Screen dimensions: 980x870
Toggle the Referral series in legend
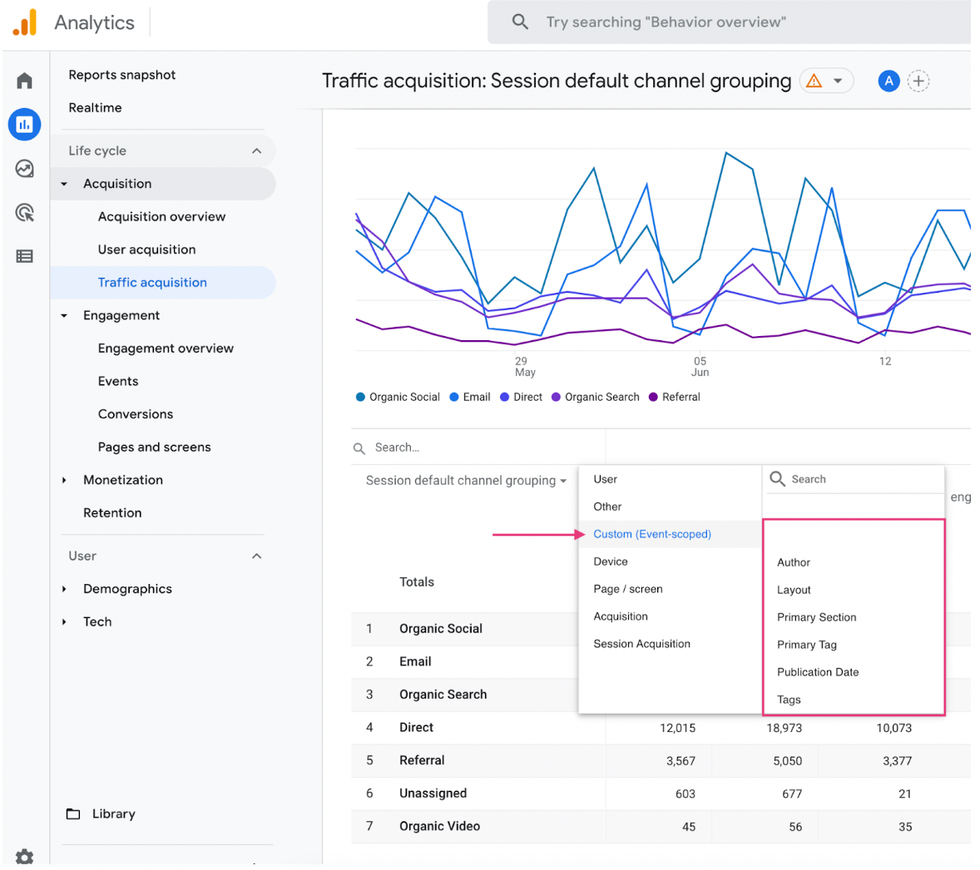(x=654, y=397)
